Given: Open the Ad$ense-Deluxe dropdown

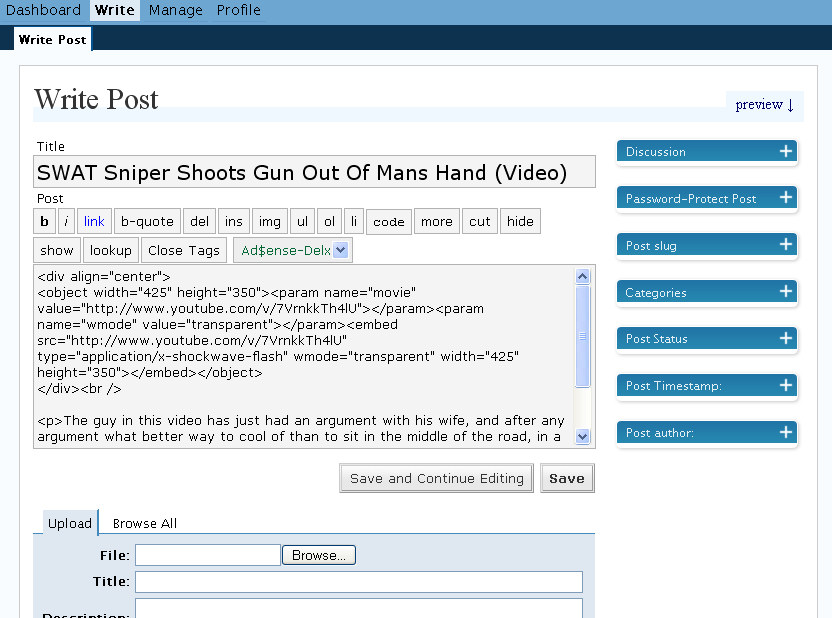Looking at the screenshot, I should [292, 250].
